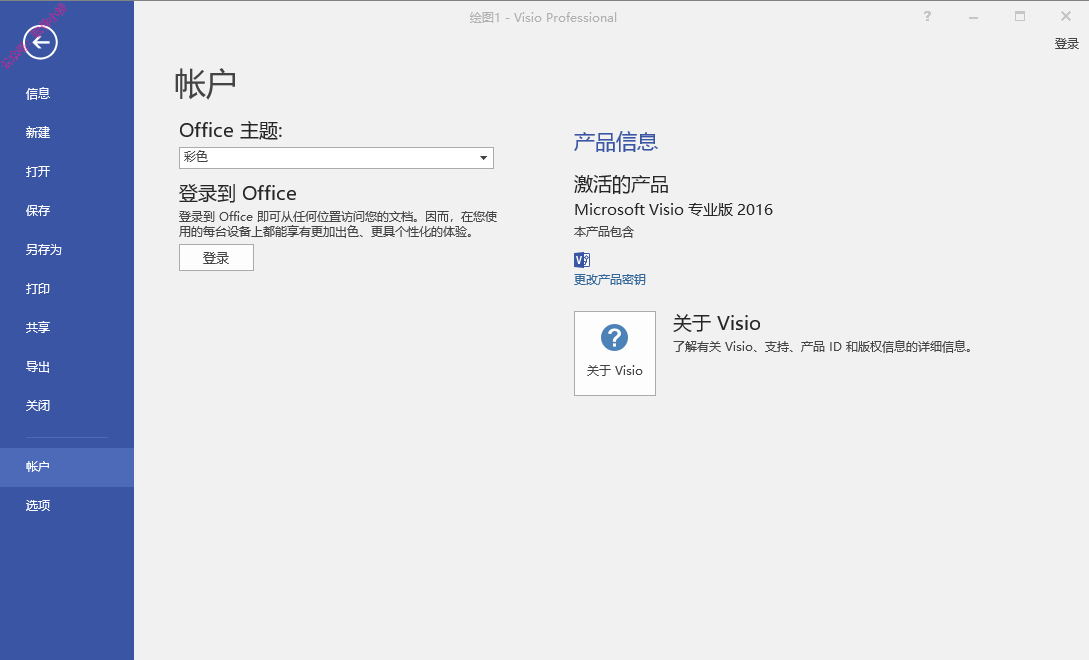Image resolution: width=1089 pixels, height=660 pixels.
Task: Click the Visio product icon under 本产品包含
Action: 582,260
